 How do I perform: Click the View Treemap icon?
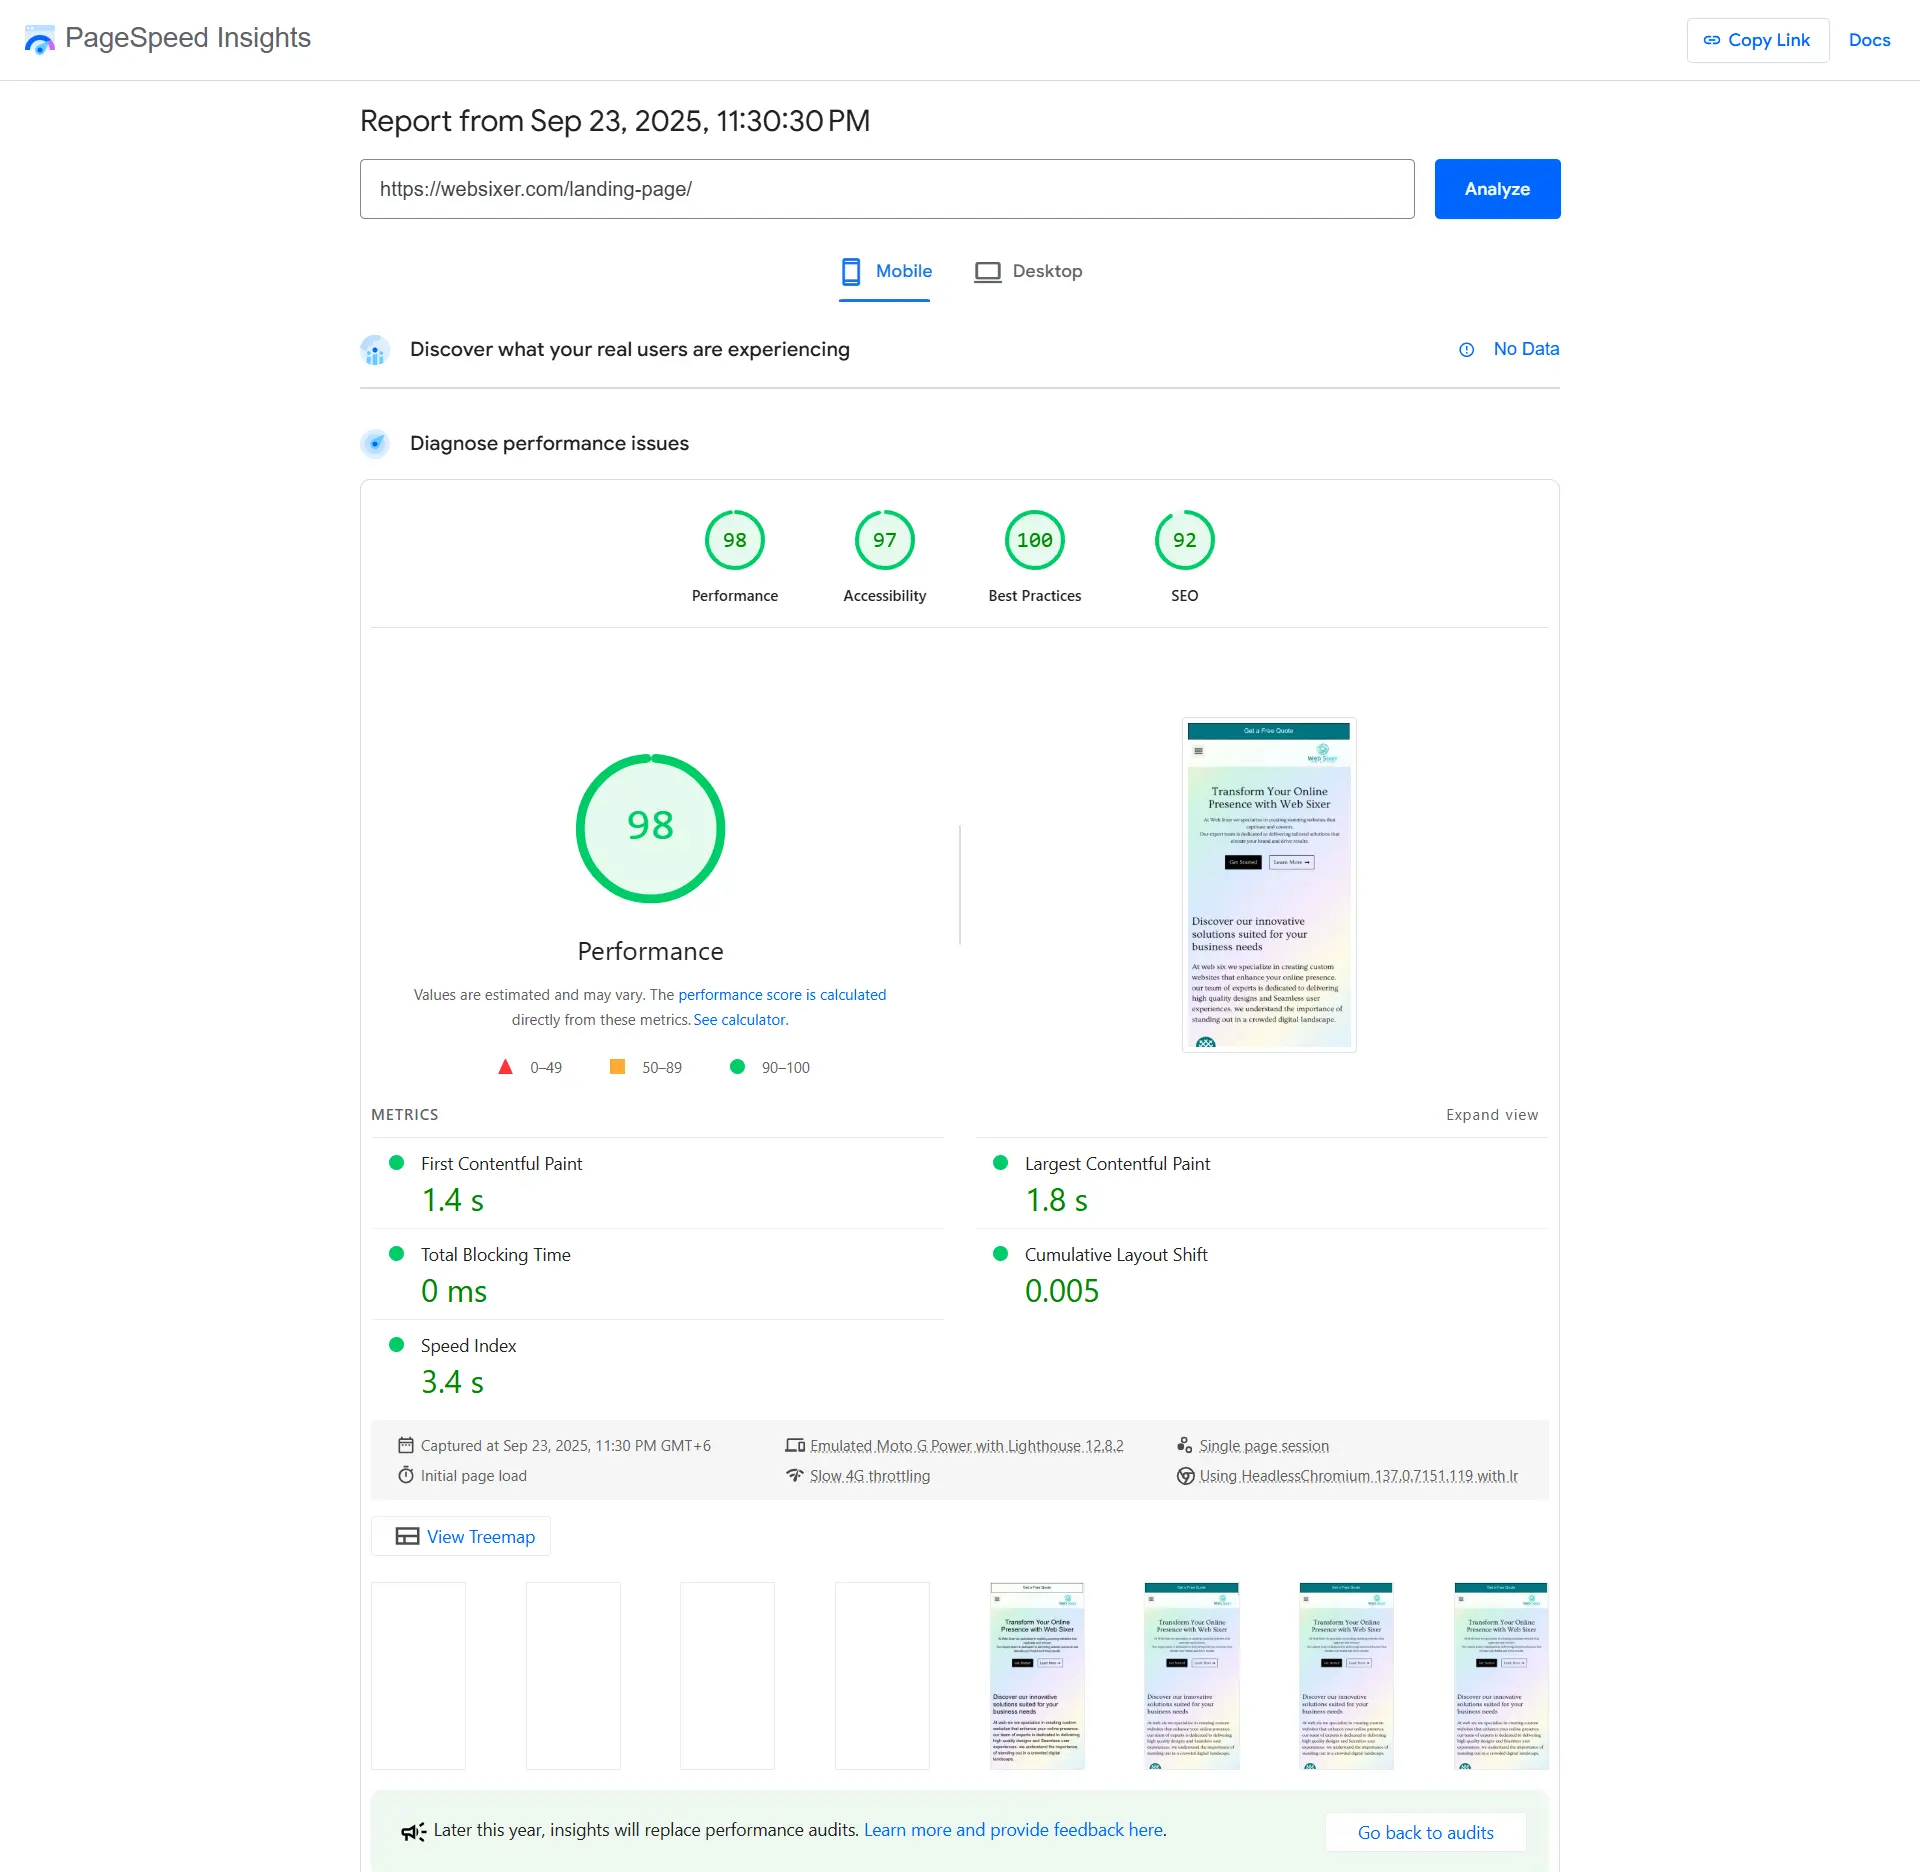click(407, 1537)
